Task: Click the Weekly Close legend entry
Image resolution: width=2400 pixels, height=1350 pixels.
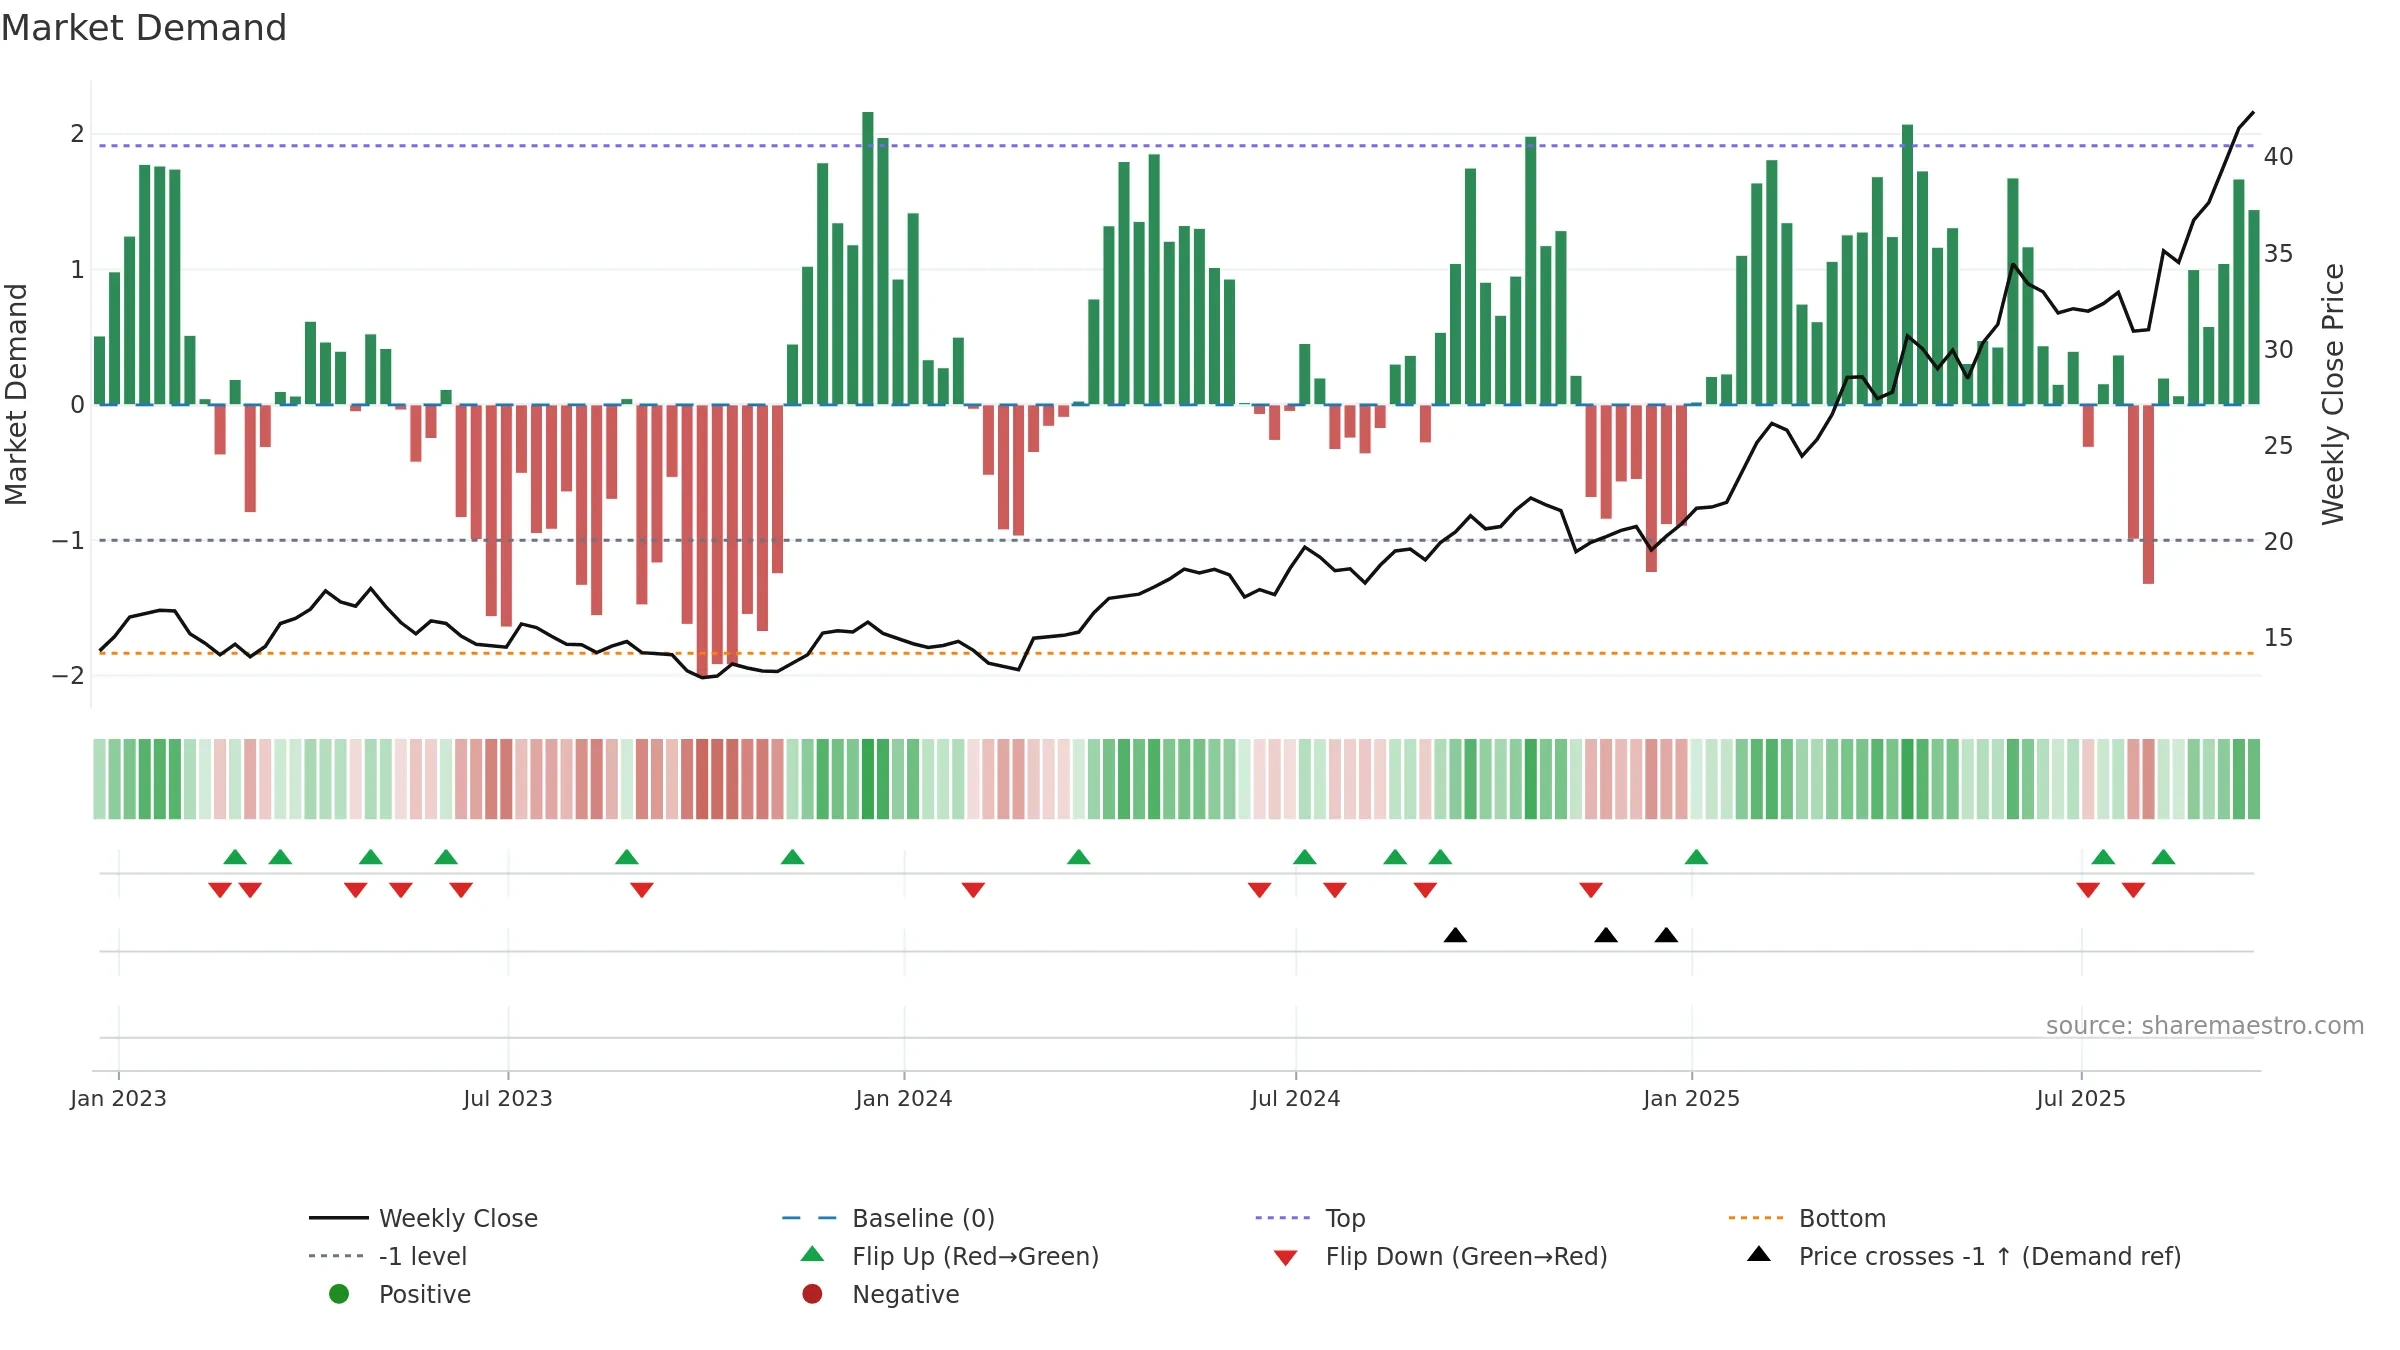Action: 423,1218
